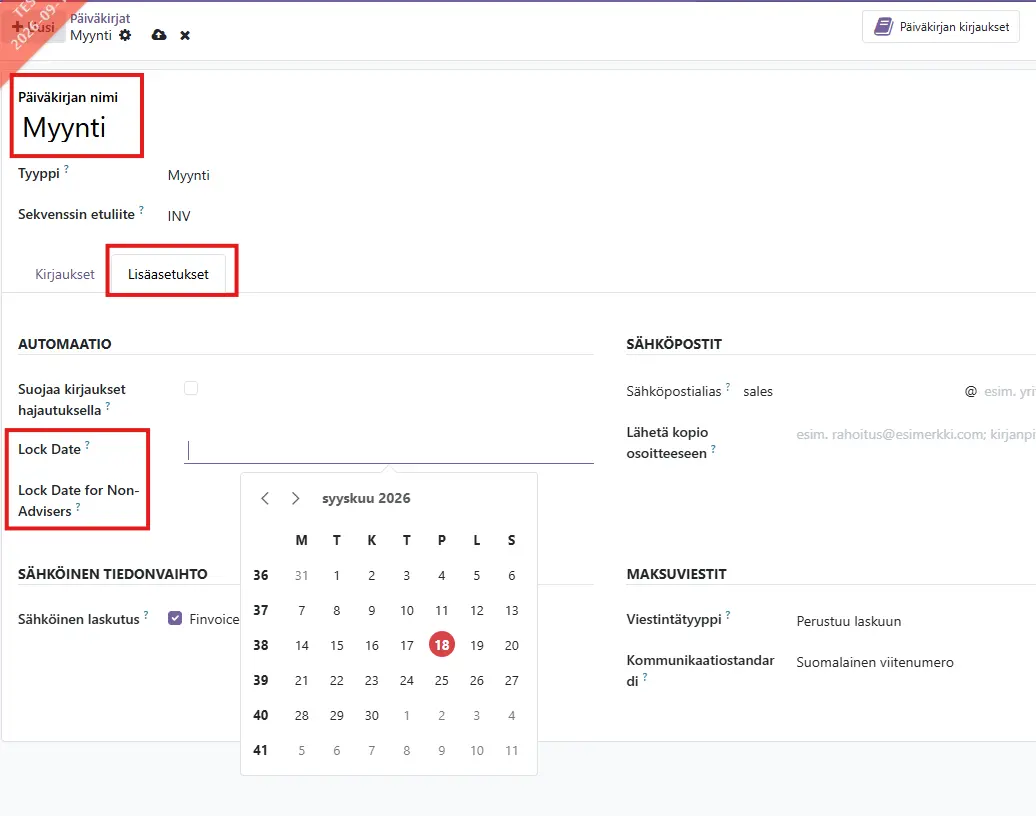Click the cloud upload save icon
Viewport: 1036px width, 816px height.
(159, 35)
